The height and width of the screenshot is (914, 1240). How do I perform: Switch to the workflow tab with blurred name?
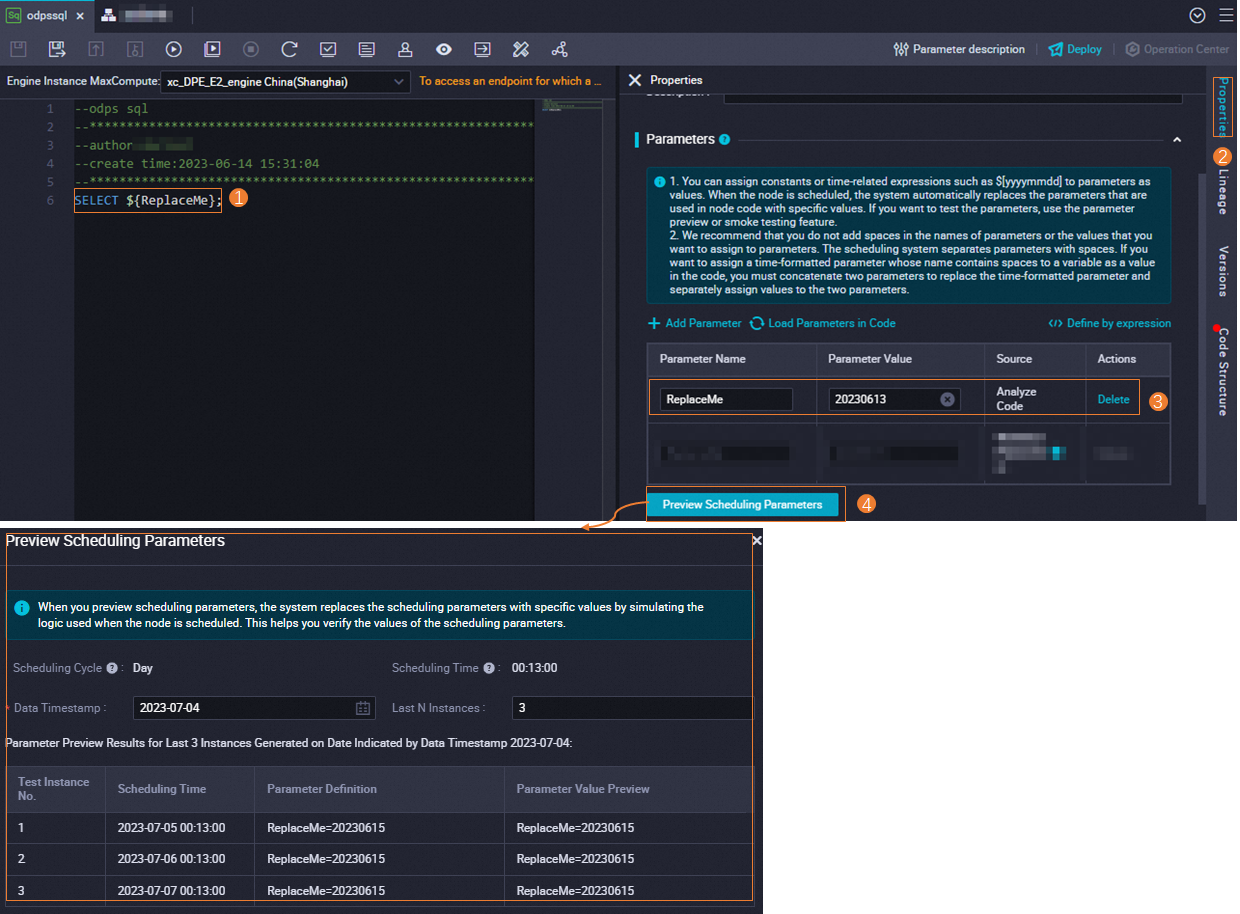click(x=140, y=15)
